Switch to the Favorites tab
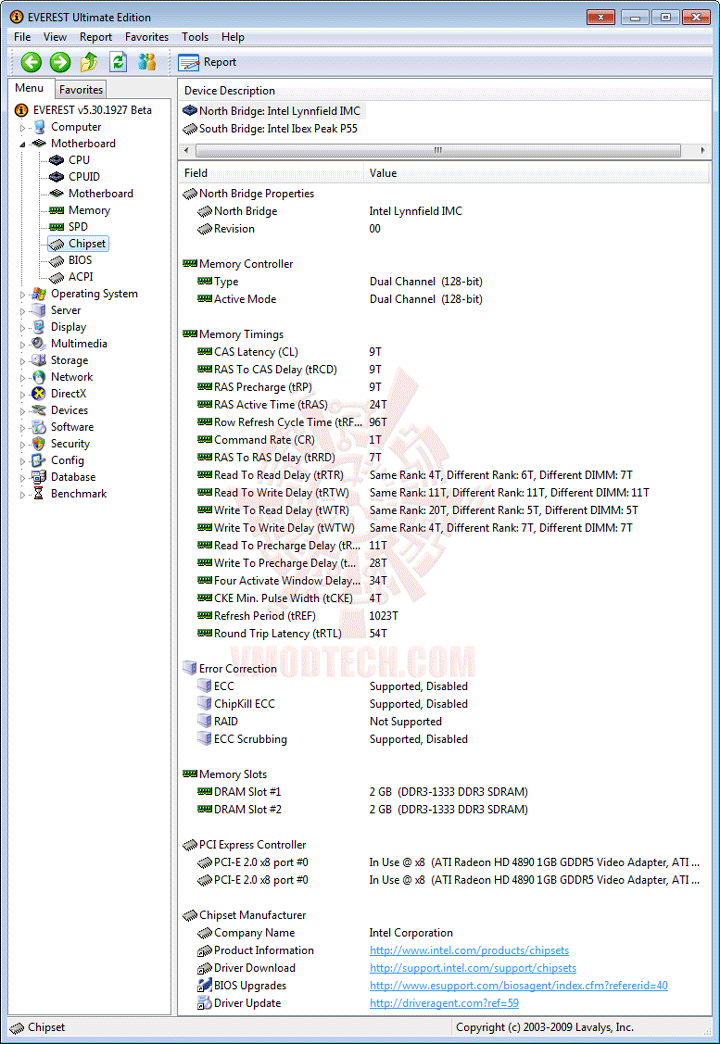 (x=81, y=89)
